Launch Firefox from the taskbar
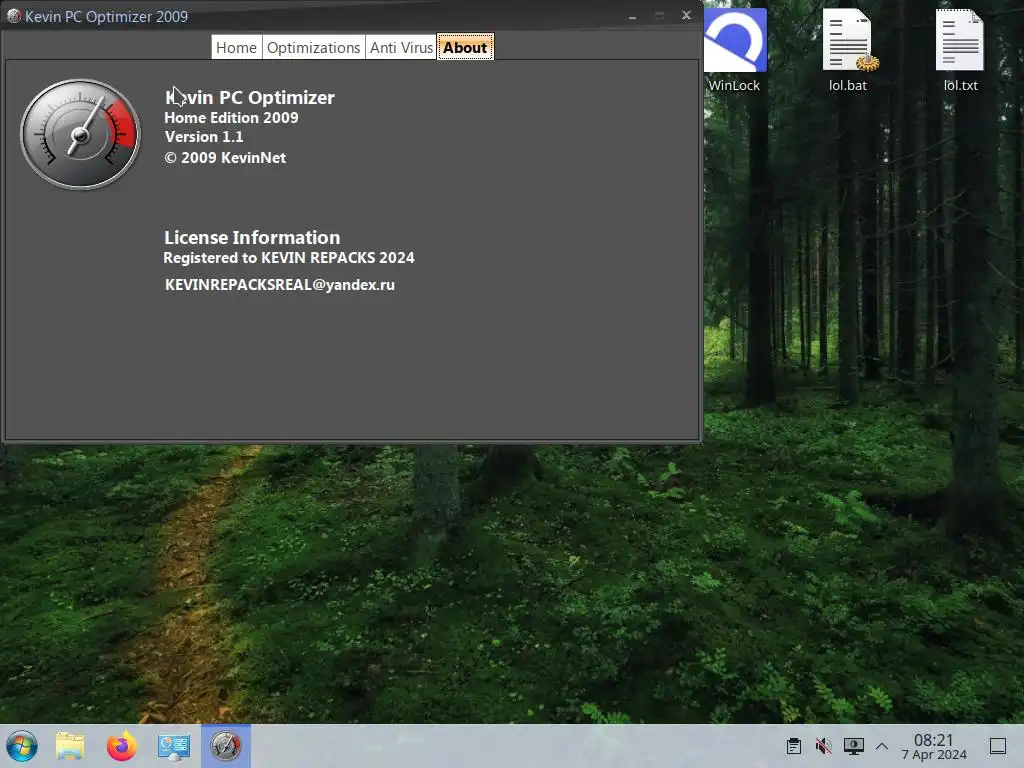1024x768 pixels. pyautogui.click(x=121, y=746)
